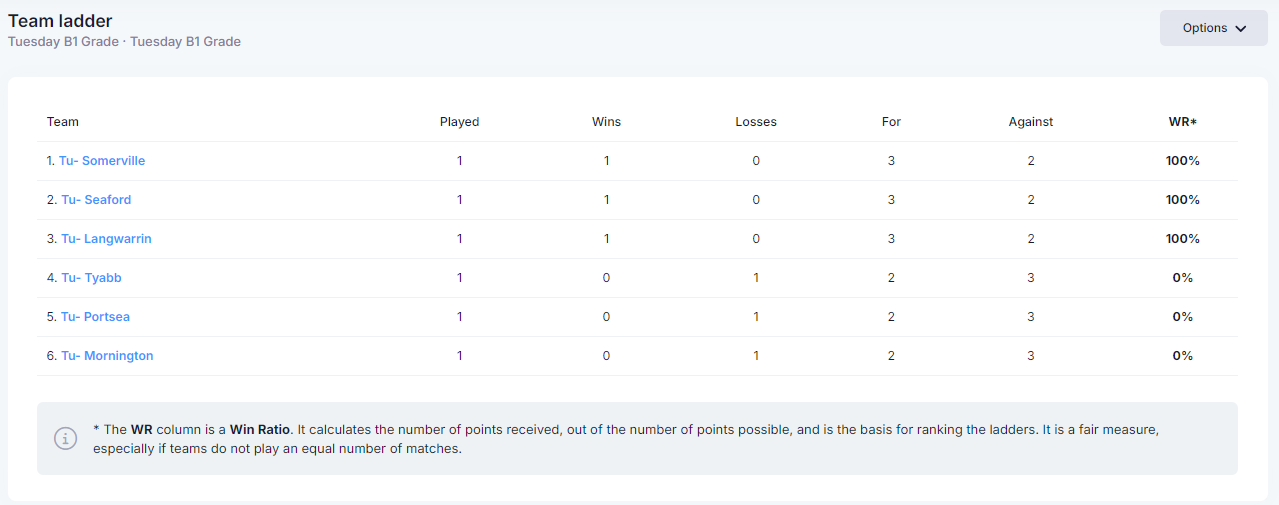Select the Tu- Langwarrin team link
Image resolution: width=1279 pixels, height=505 pixels.
tap(106, 239)
